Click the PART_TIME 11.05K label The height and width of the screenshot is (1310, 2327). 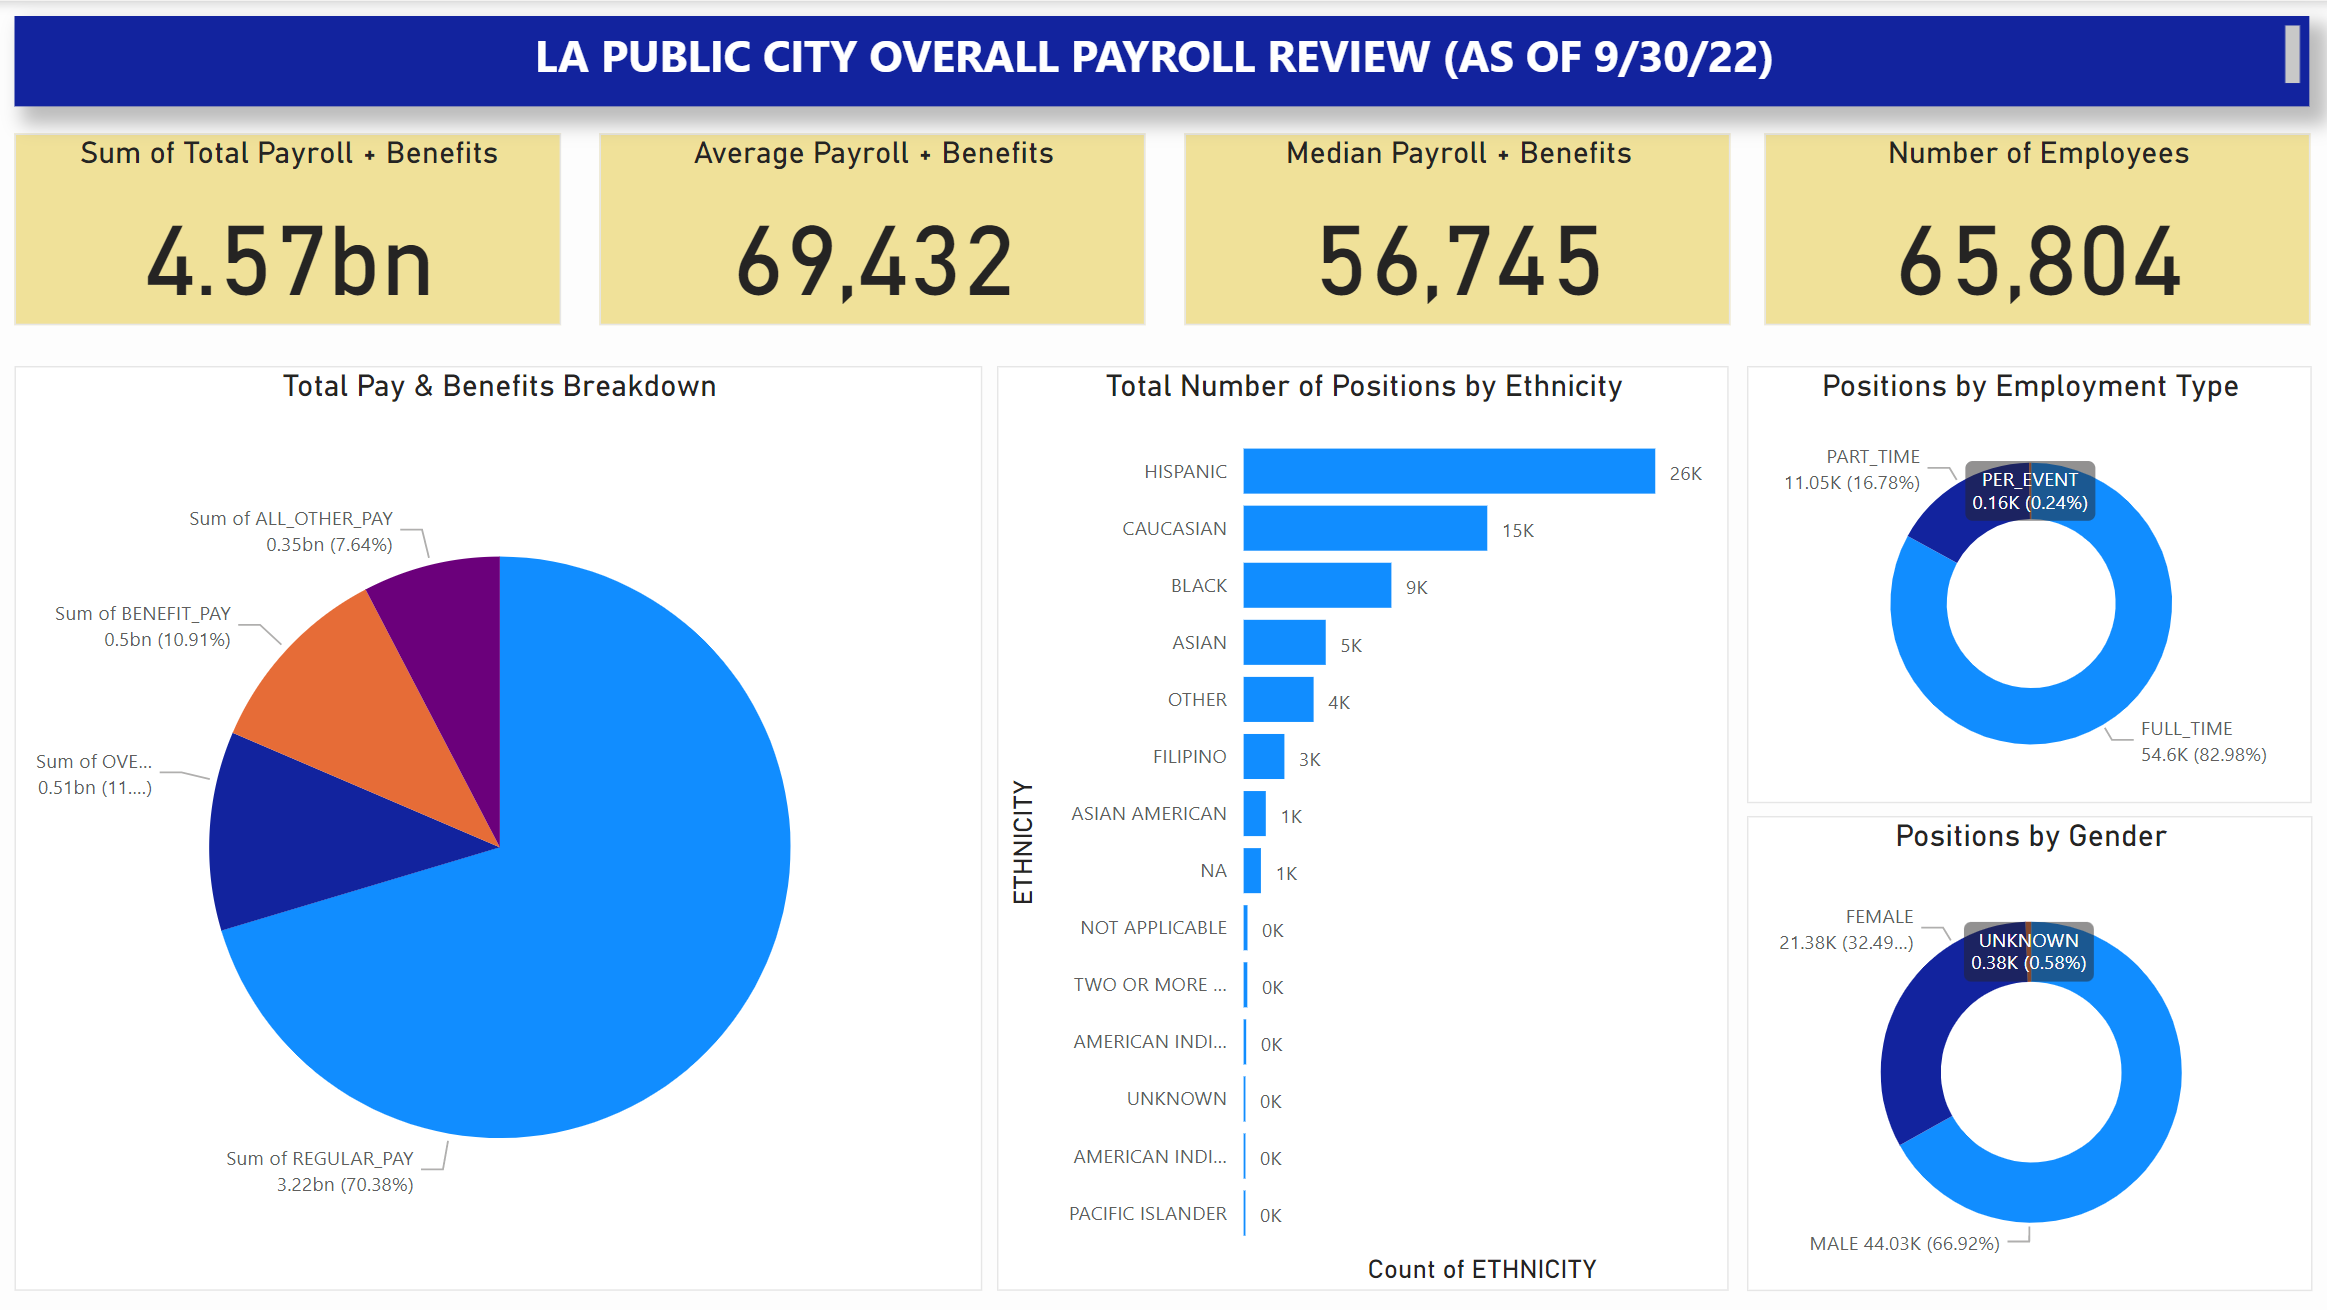click(1852, 469)
